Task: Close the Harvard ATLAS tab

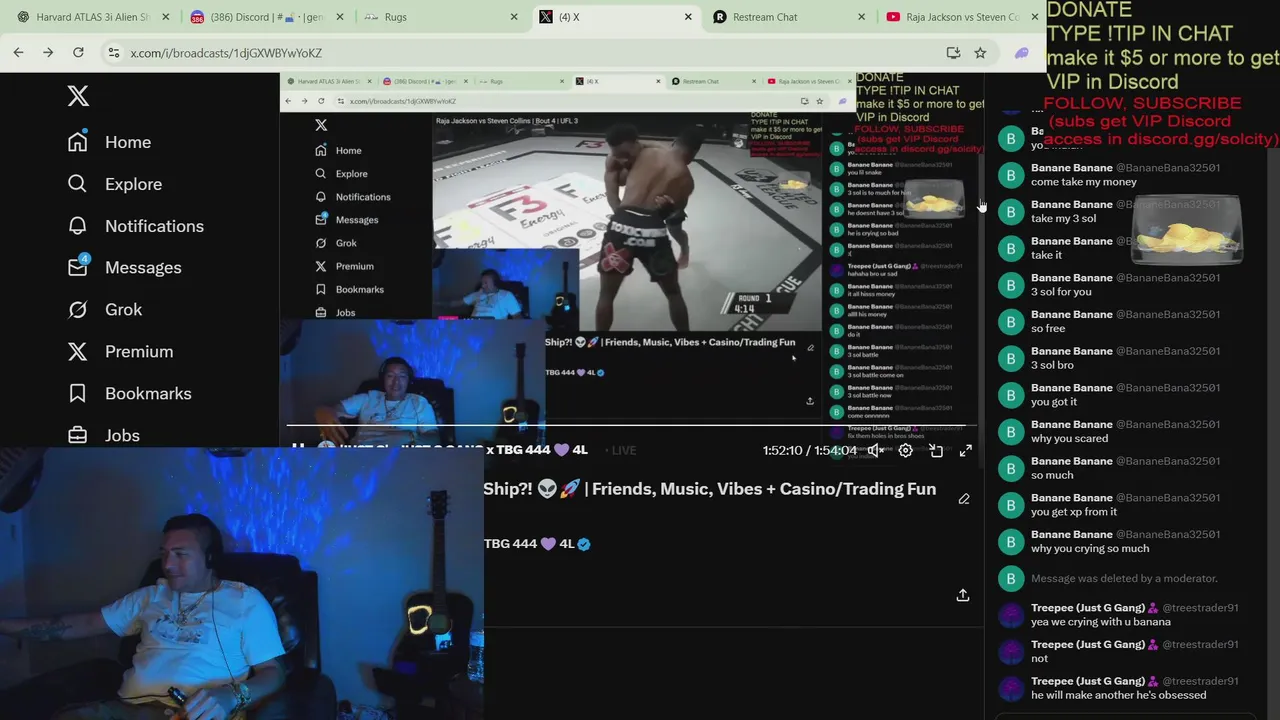Action: tap(166, 17)
